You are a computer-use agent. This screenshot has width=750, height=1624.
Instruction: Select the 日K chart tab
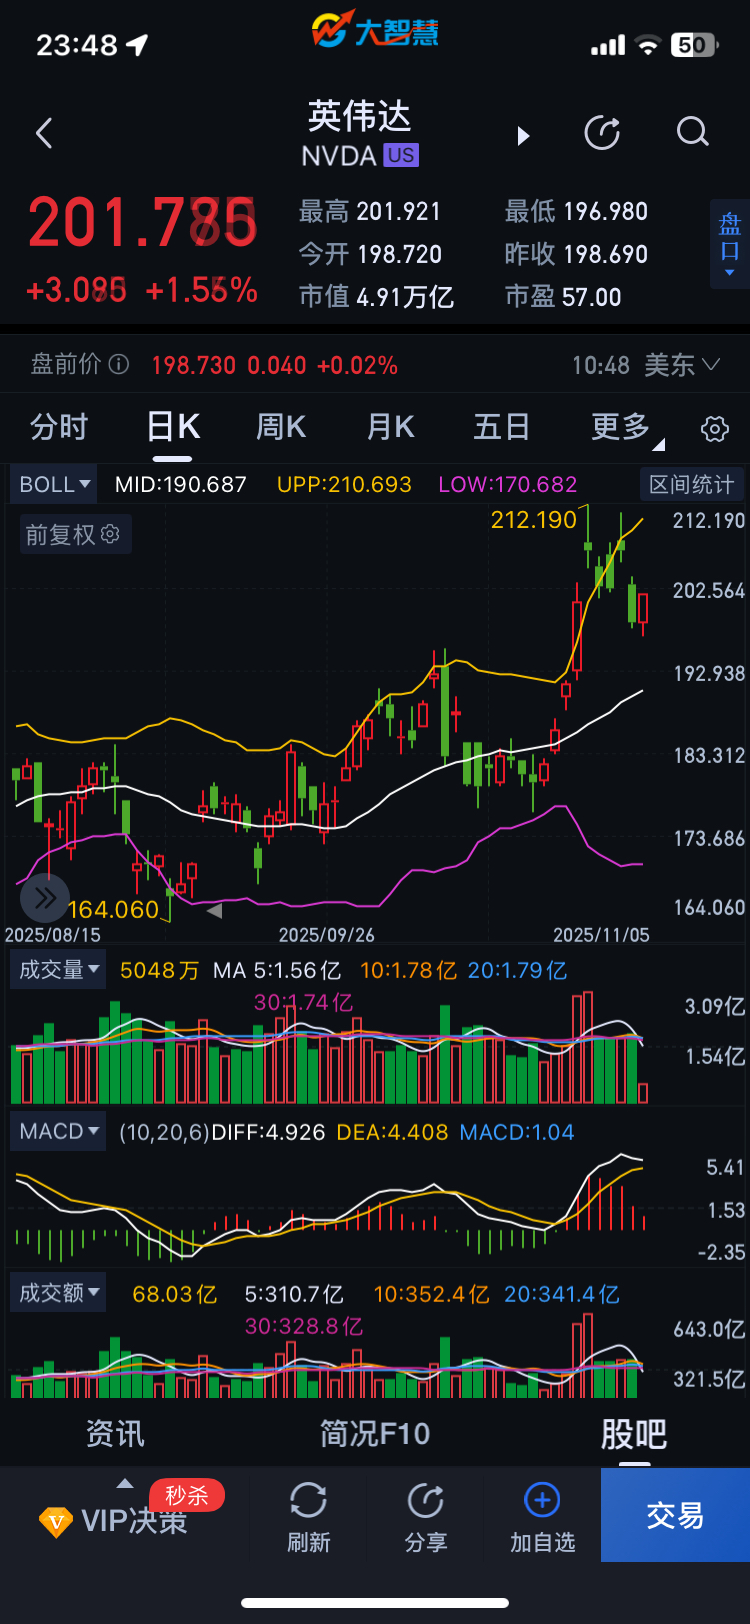(x=173, y=427)
